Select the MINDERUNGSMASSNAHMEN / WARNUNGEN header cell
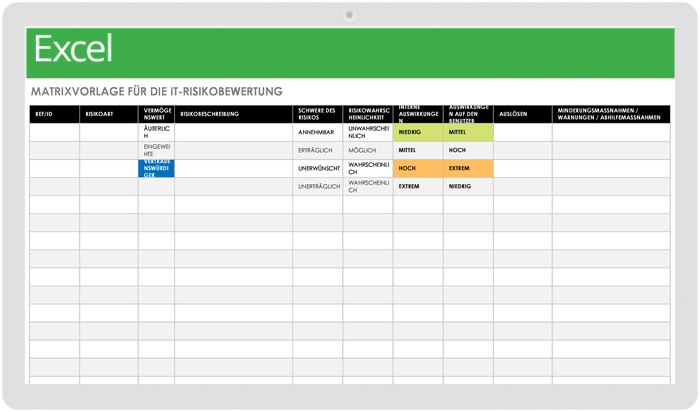 [611, 114]
